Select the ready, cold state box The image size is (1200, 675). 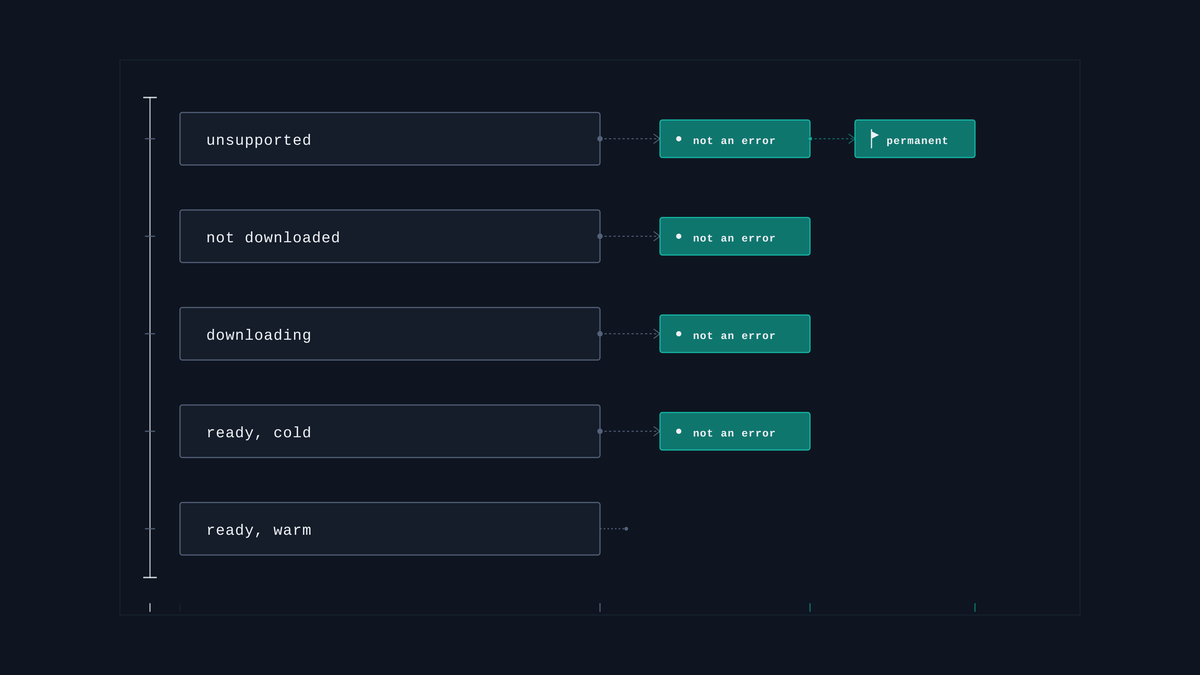click(390, 431)
